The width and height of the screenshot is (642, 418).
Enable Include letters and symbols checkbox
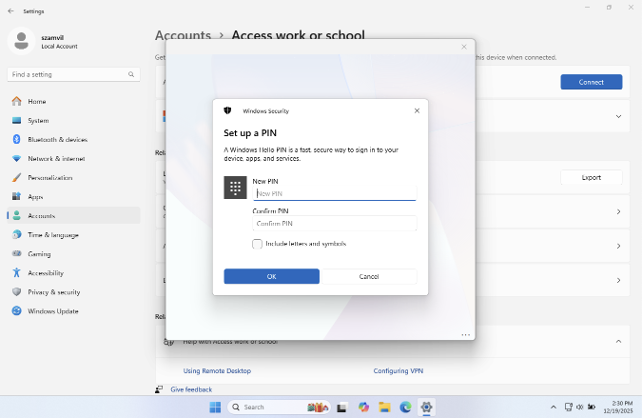257,244
